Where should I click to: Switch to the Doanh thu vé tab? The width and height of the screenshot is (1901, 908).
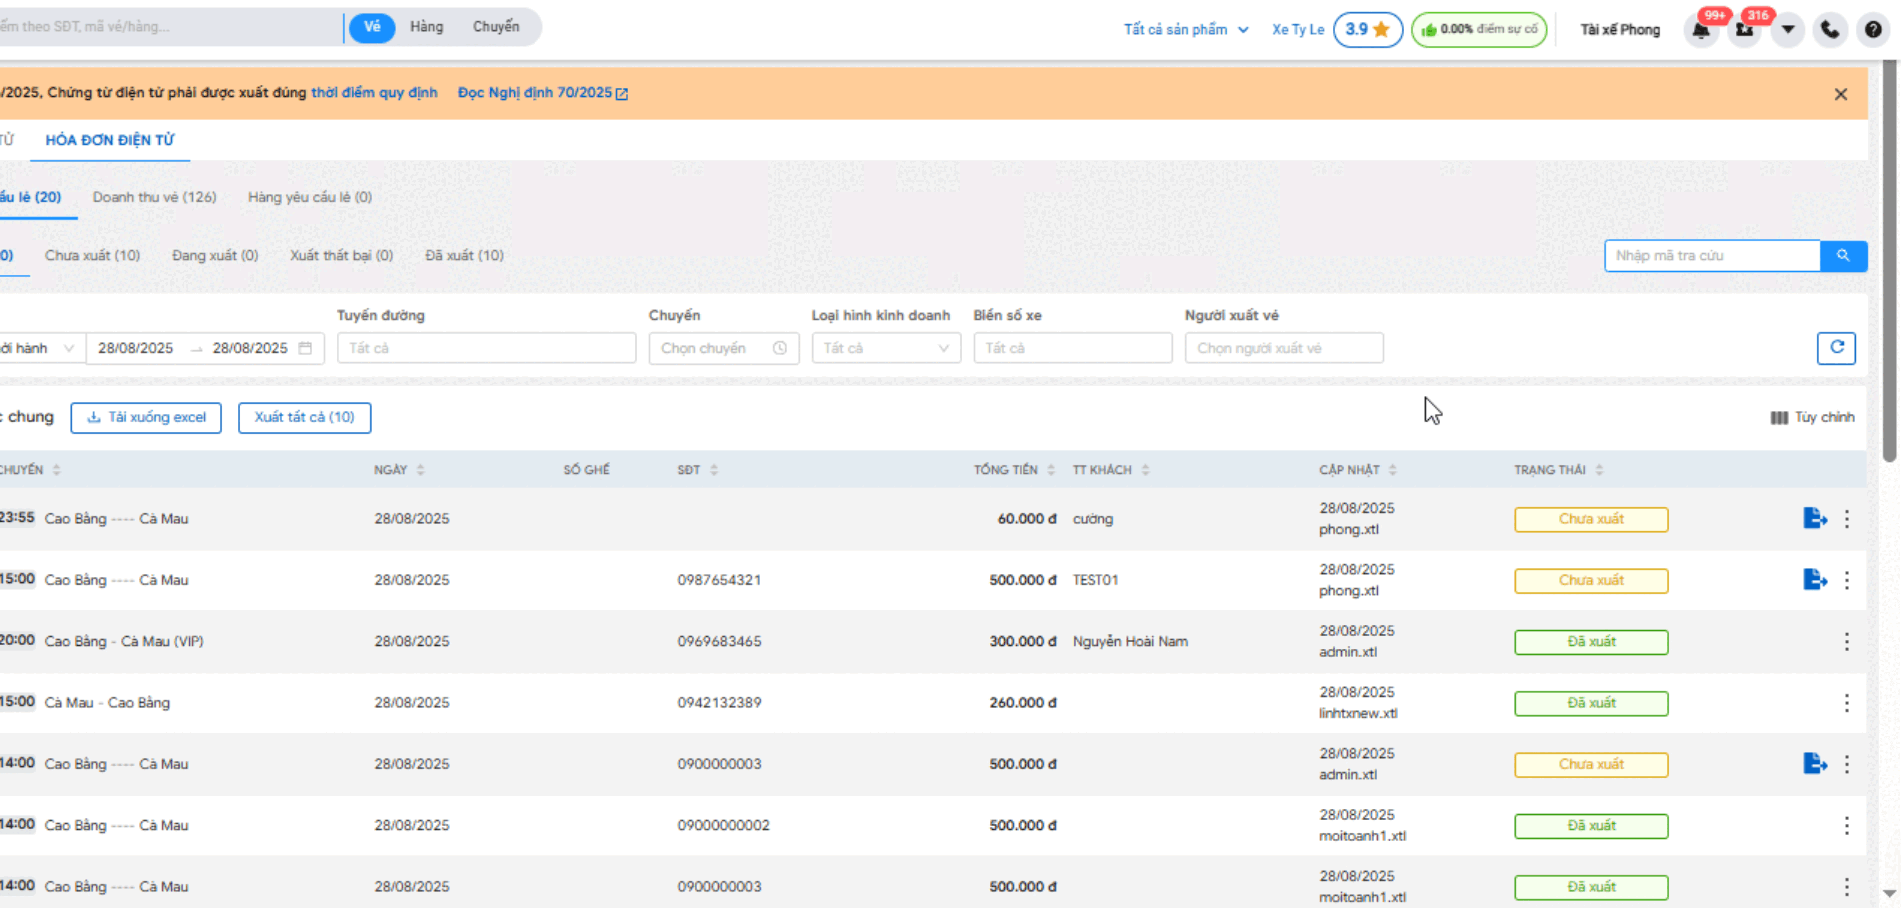coord(154,197)
